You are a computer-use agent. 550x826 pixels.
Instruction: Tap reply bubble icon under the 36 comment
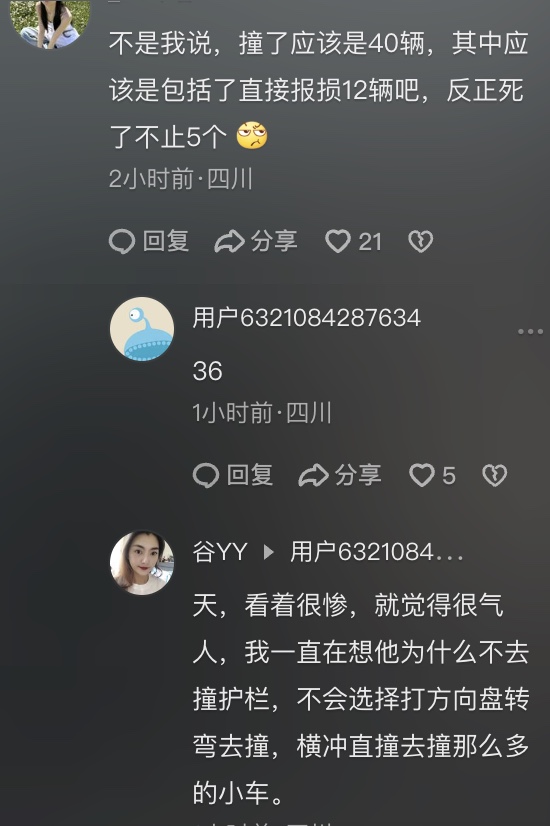point(206,476)
